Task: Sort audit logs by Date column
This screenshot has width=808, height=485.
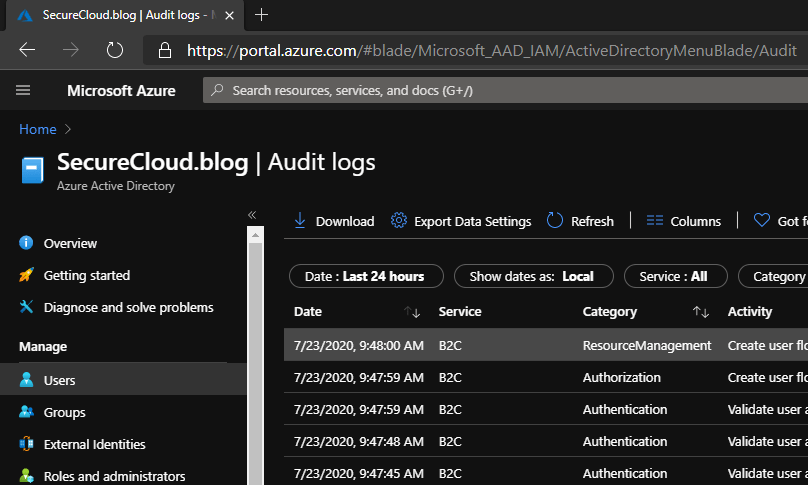Action: pyautogui.click(x=412, y=312)
